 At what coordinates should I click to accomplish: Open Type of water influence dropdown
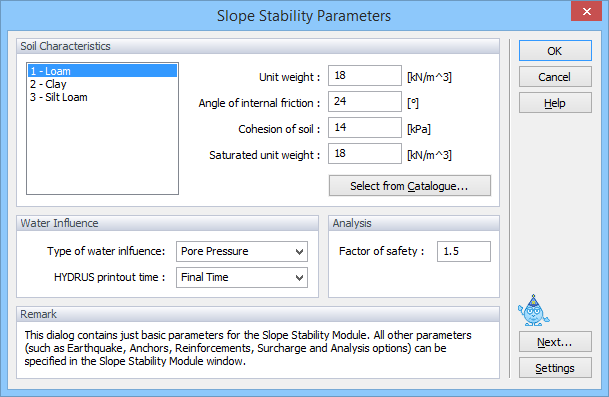pyautogui.click(x=242, y=251)
